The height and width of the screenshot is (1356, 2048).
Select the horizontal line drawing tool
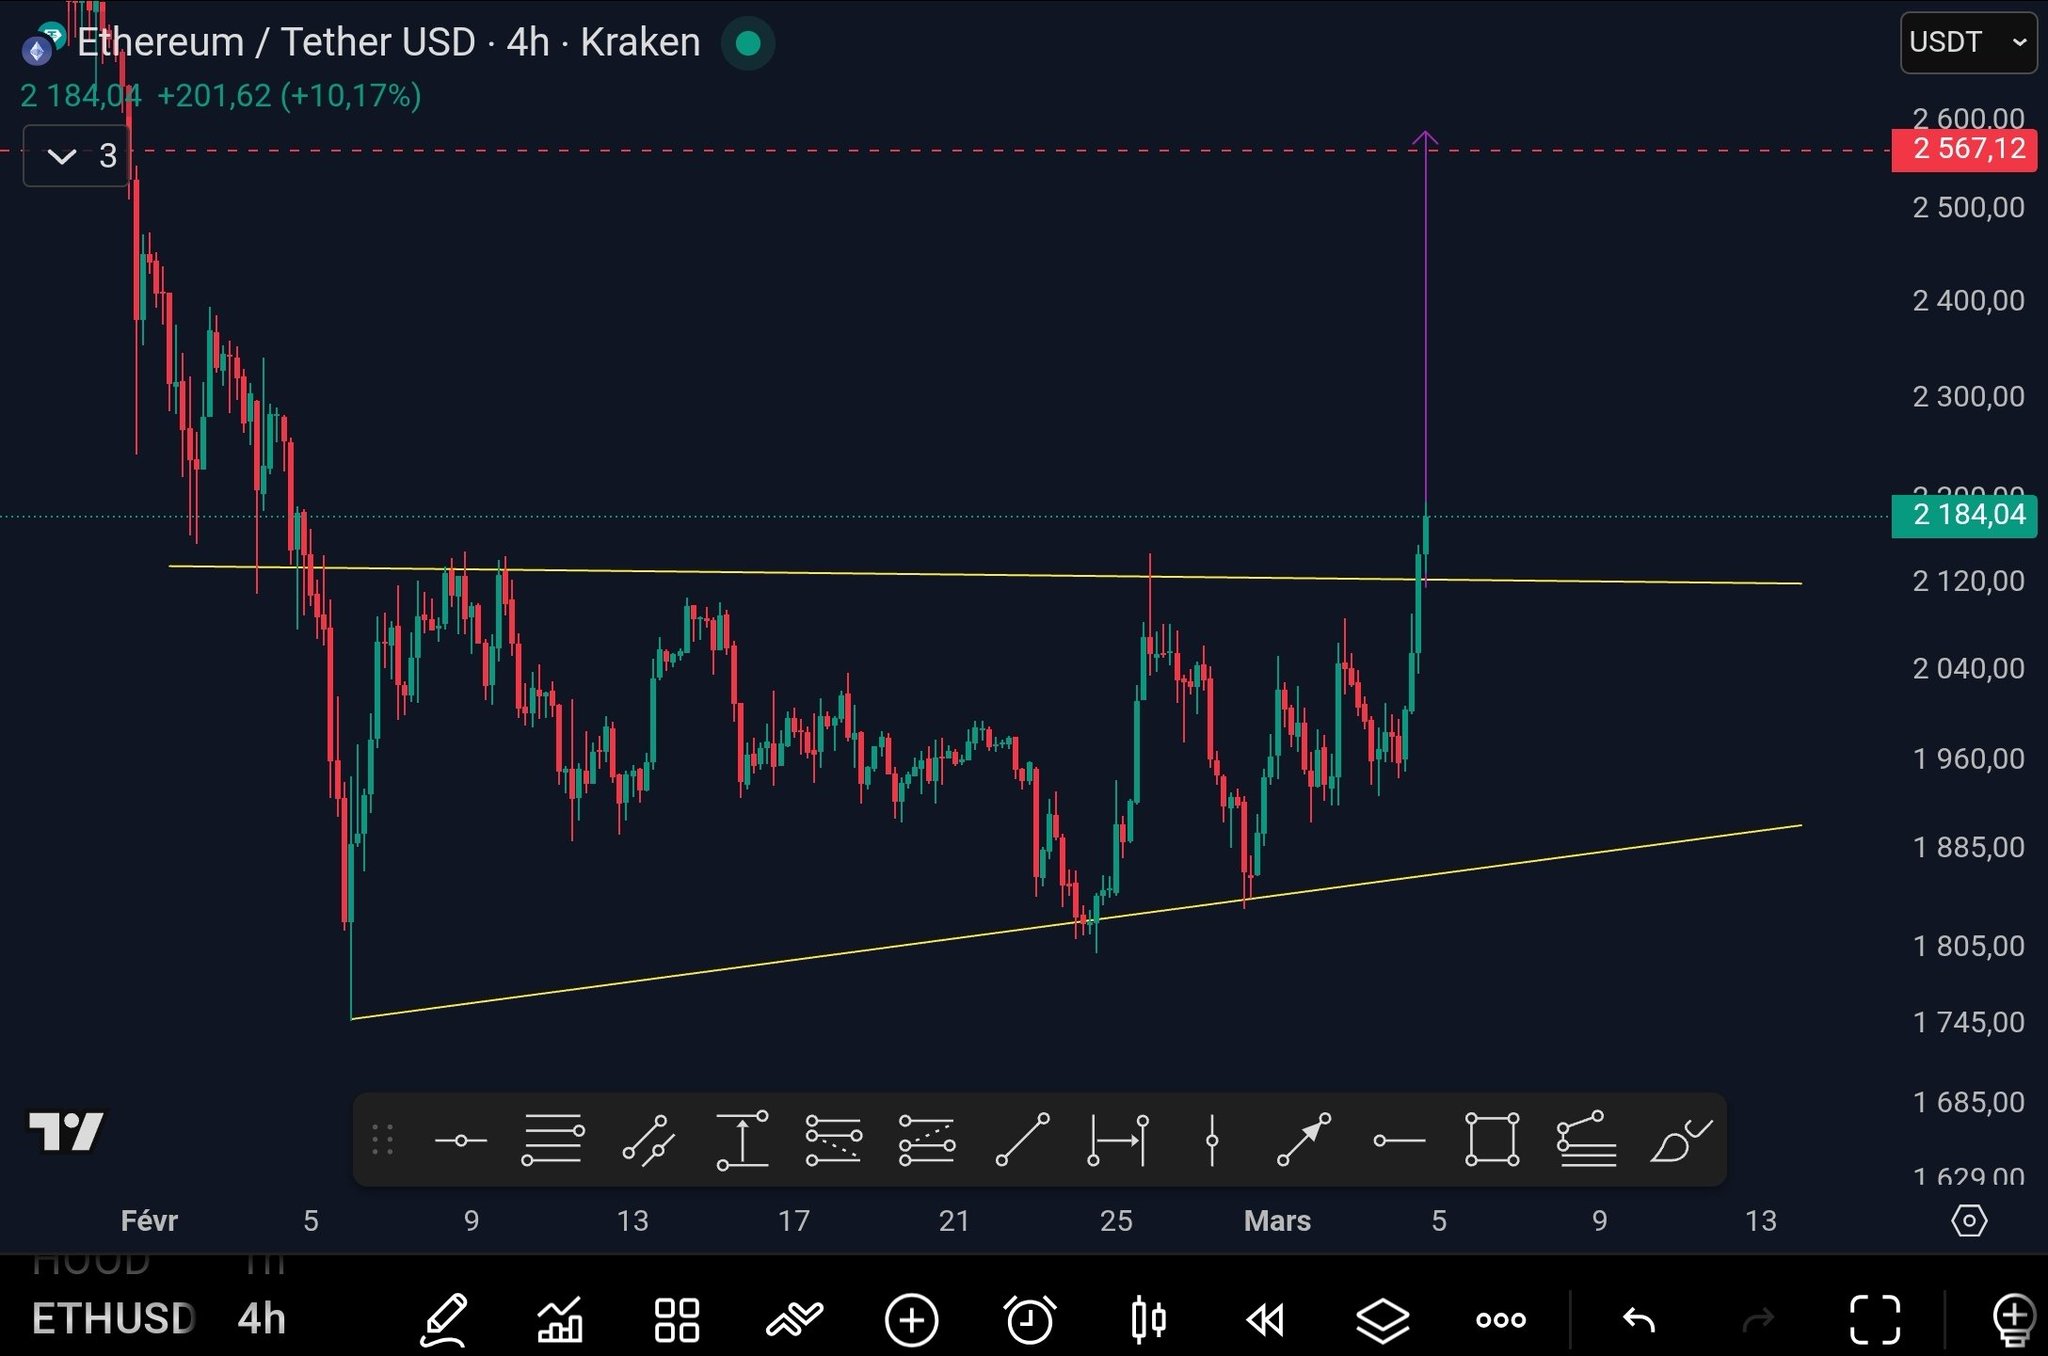coord(460,1140)
